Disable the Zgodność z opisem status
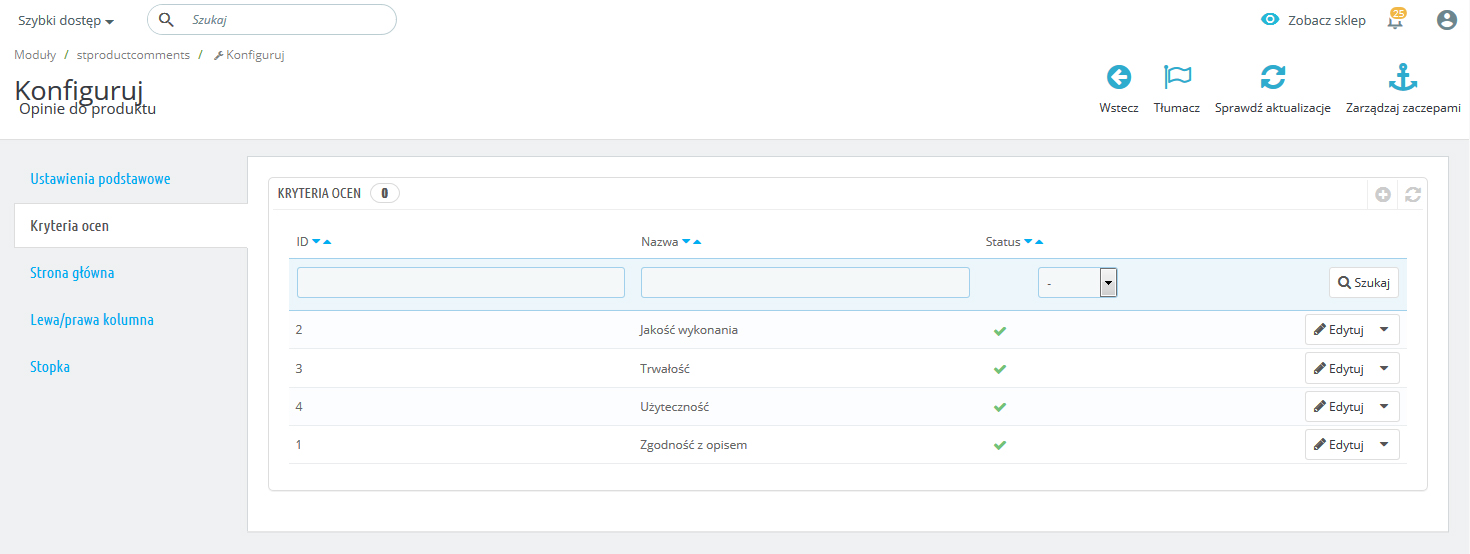1470x554 pixels. click(x=999, y=445)
